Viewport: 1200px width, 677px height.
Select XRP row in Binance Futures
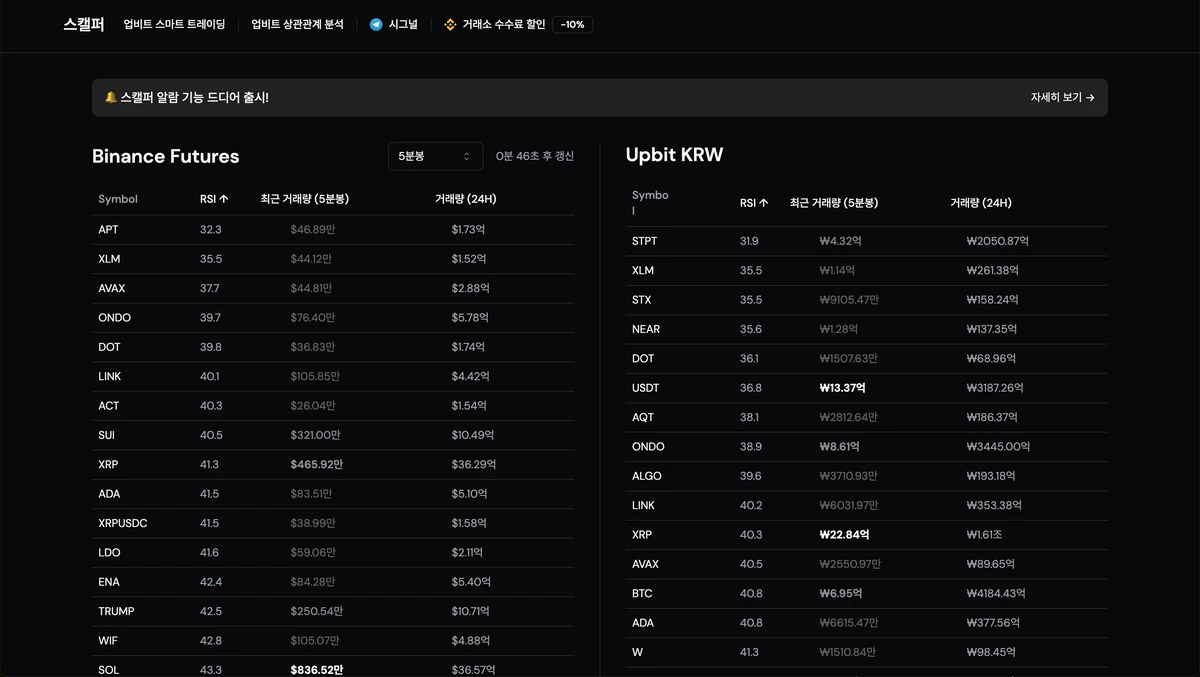click(x=333, y=464)
